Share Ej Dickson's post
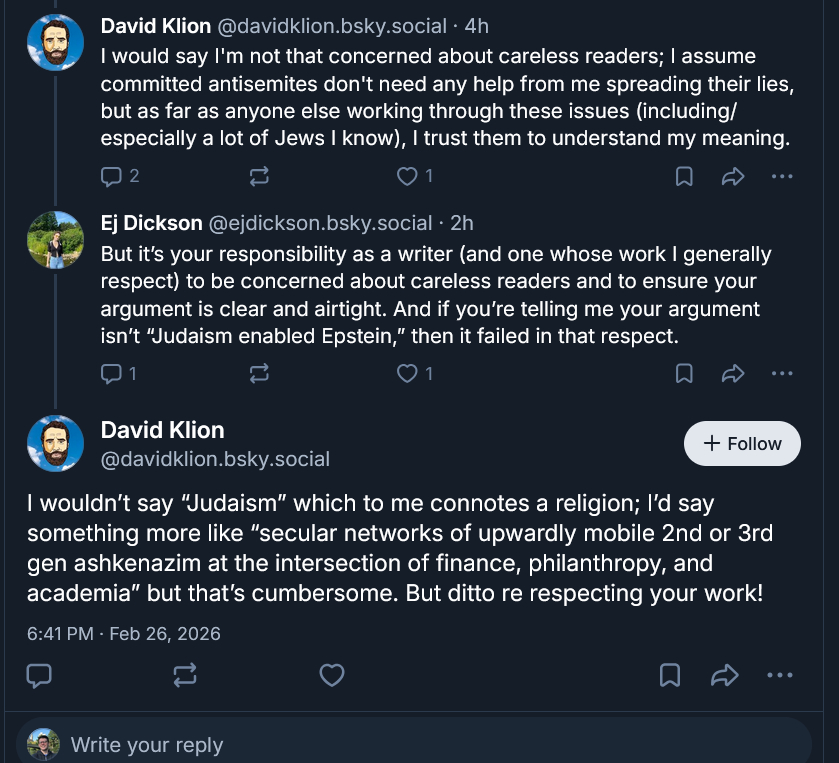 tap(733, 374)
